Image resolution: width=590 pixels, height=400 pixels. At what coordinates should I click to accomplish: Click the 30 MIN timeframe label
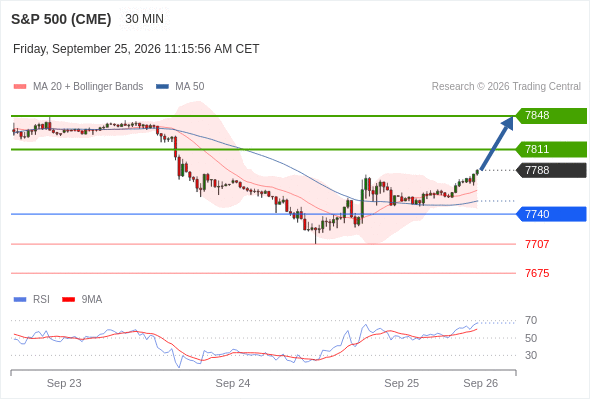pos(144,19)
